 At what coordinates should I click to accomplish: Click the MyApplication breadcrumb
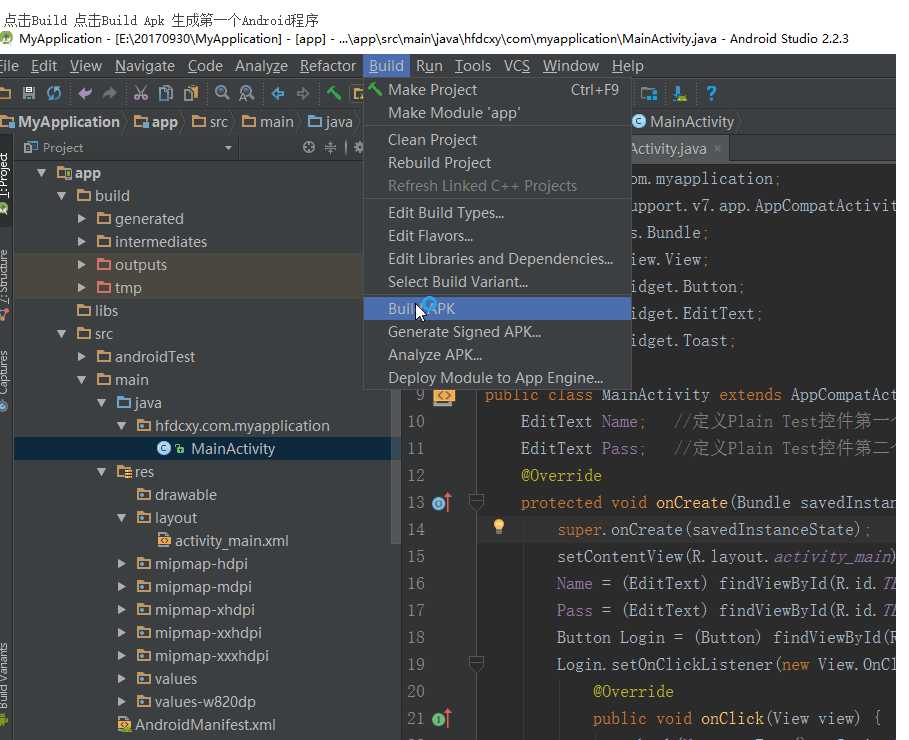click(x=60, y=122)
